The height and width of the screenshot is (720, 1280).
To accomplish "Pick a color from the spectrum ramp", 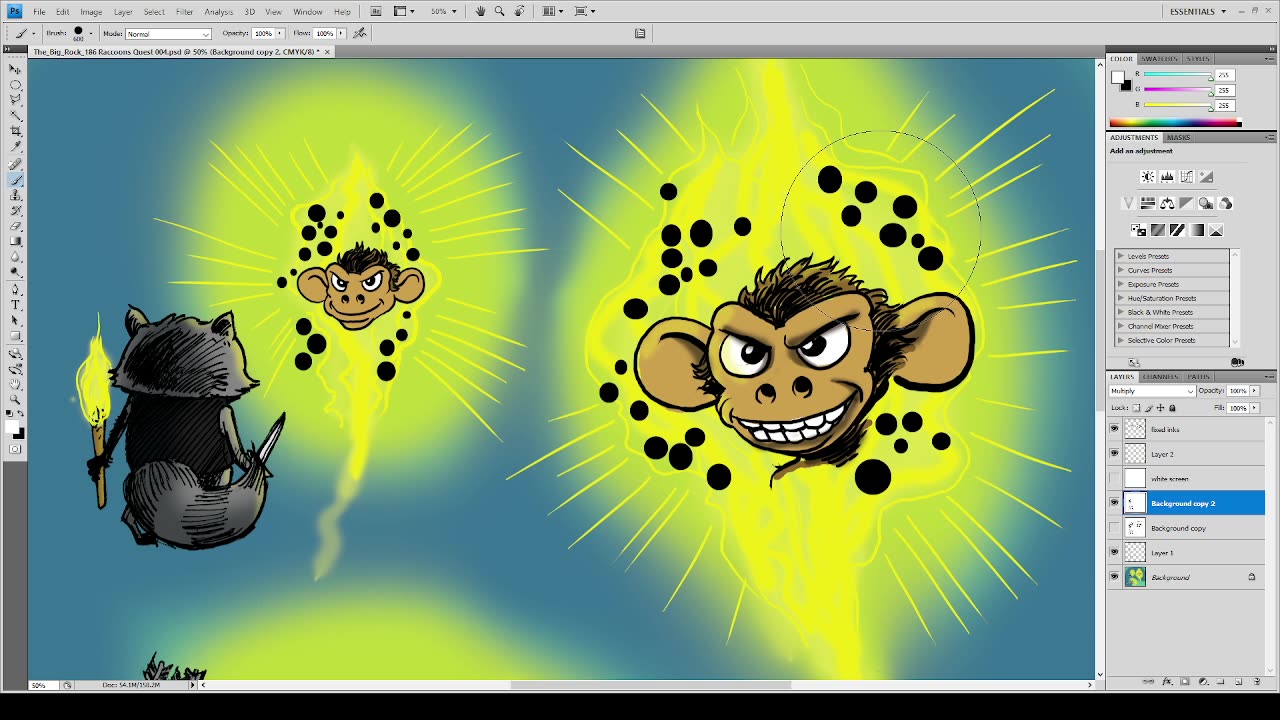I will (1176, 123).
